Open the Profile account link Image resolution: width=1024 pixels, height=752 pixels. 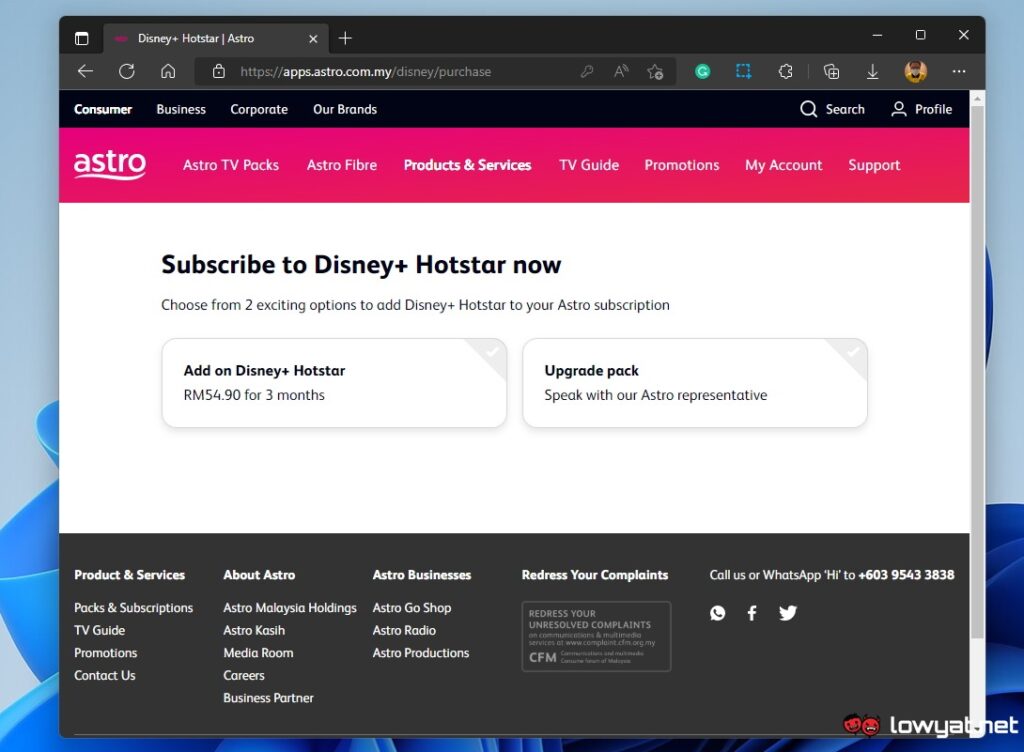(922, 109)
